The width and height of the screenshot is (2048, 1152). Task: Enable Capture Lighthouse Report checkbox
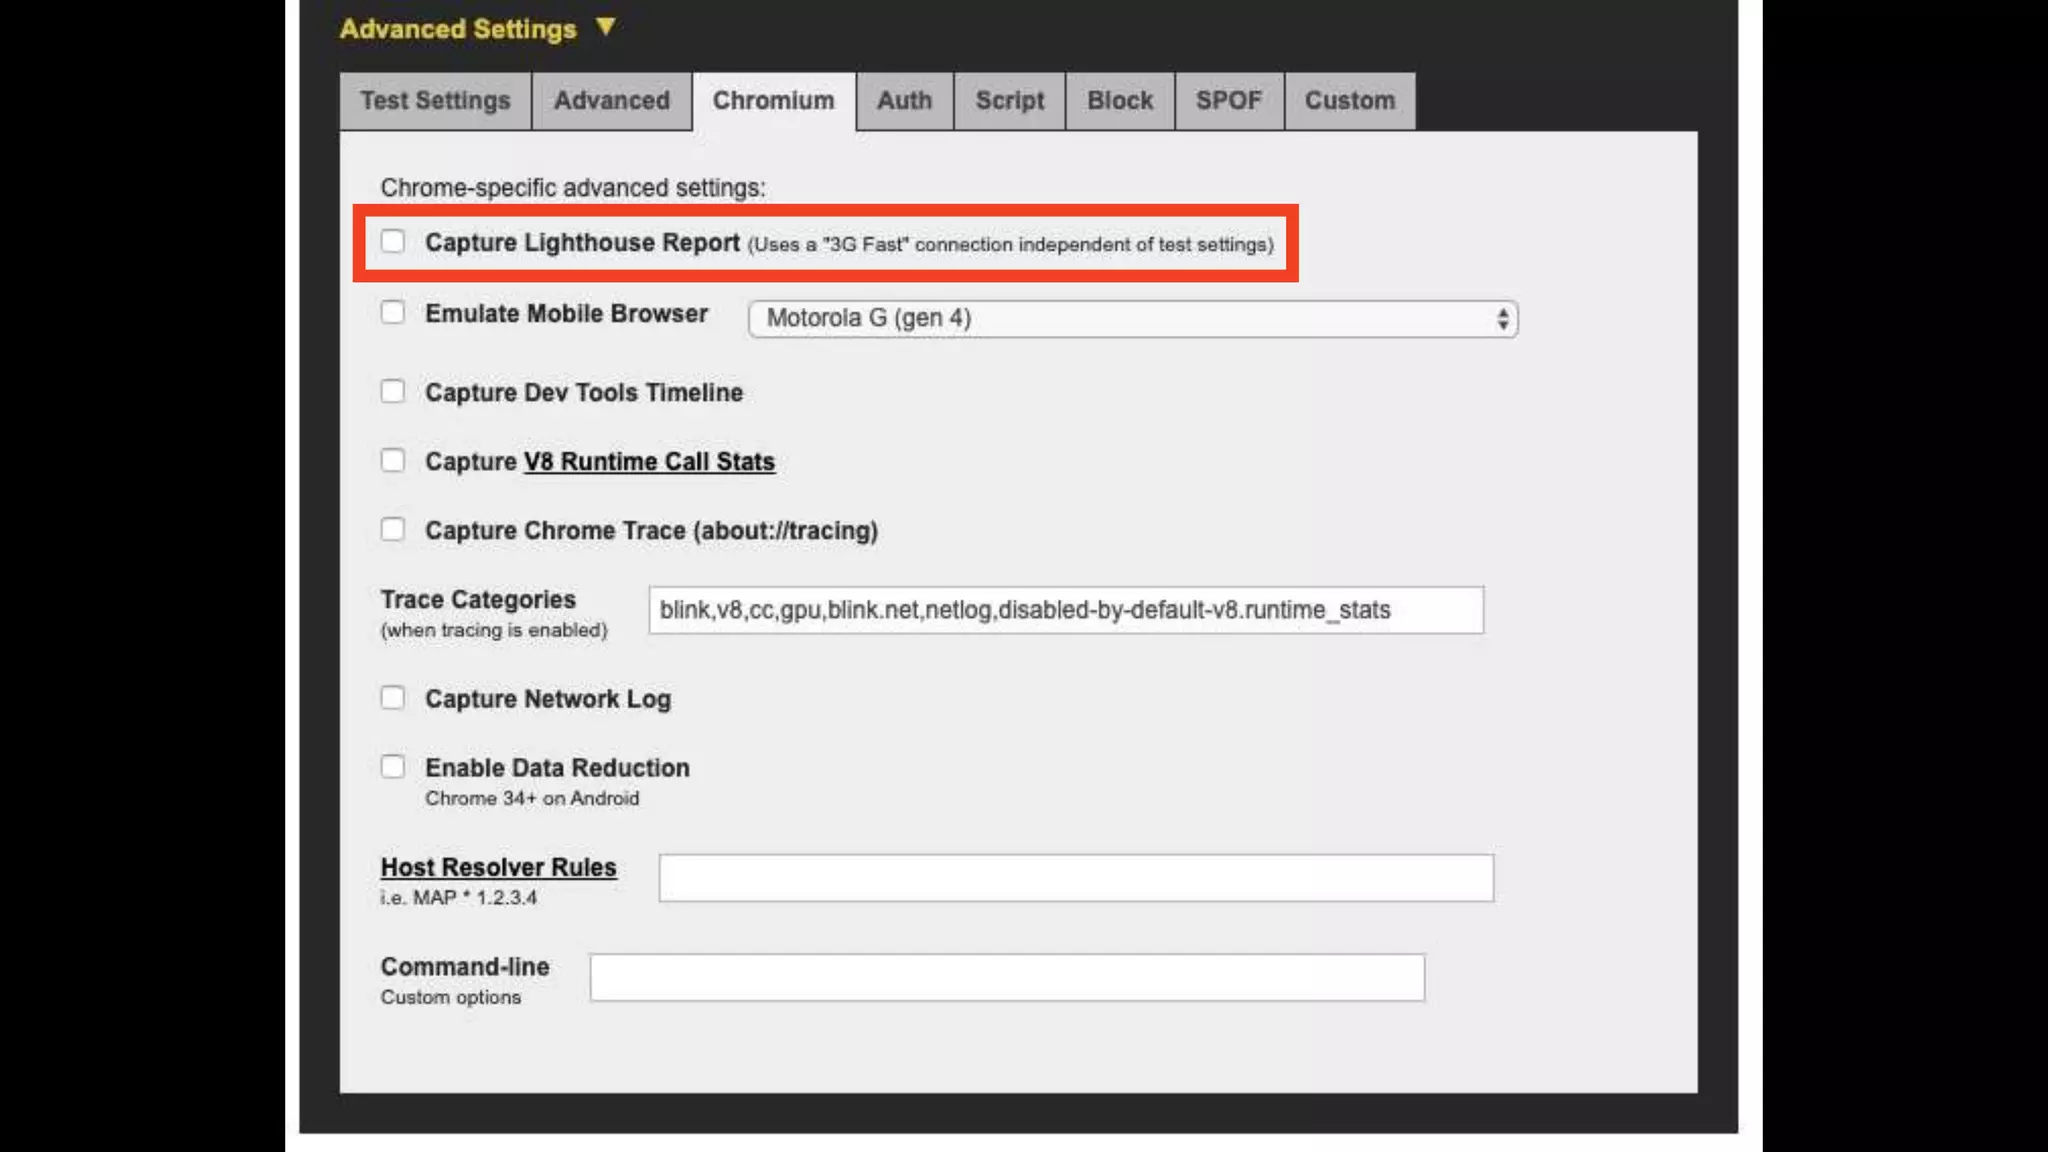[x=393, y=242]
